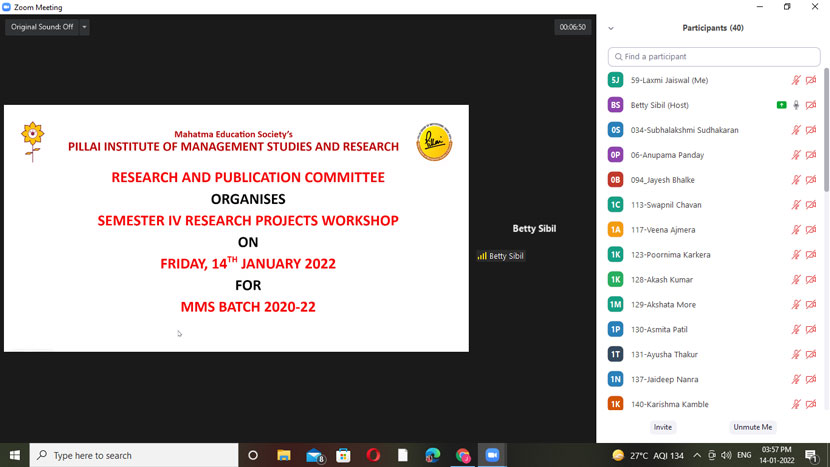830x467 pixels.
Task: Select participant 06-Anupama Panday
Action: pyautogui.click(x=712, y=155)
